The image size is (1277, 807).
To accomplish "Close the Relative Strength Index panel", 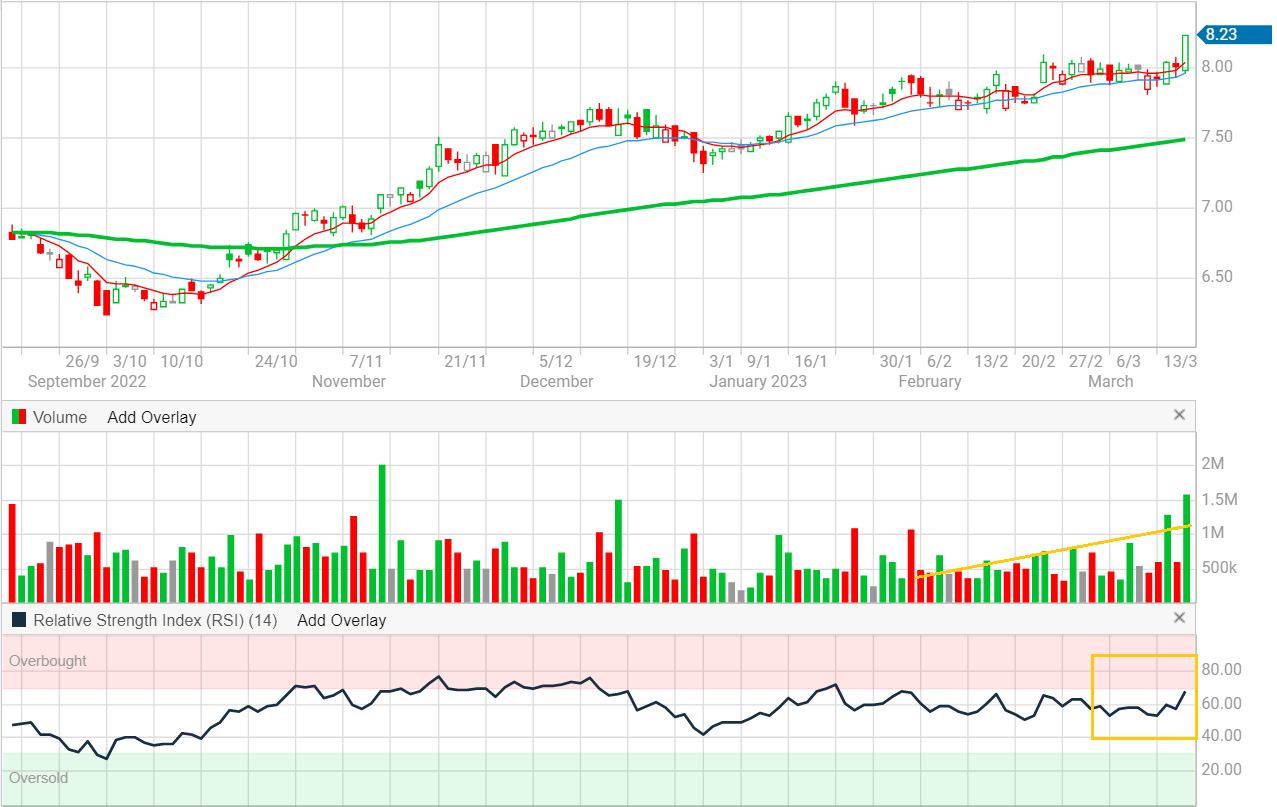I will click(1179, 618).
